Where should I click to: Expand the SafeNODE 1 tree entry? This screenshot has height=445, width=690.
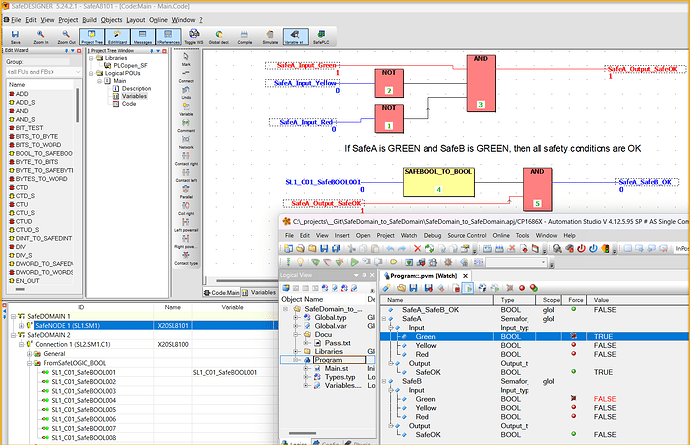(21, 325)
